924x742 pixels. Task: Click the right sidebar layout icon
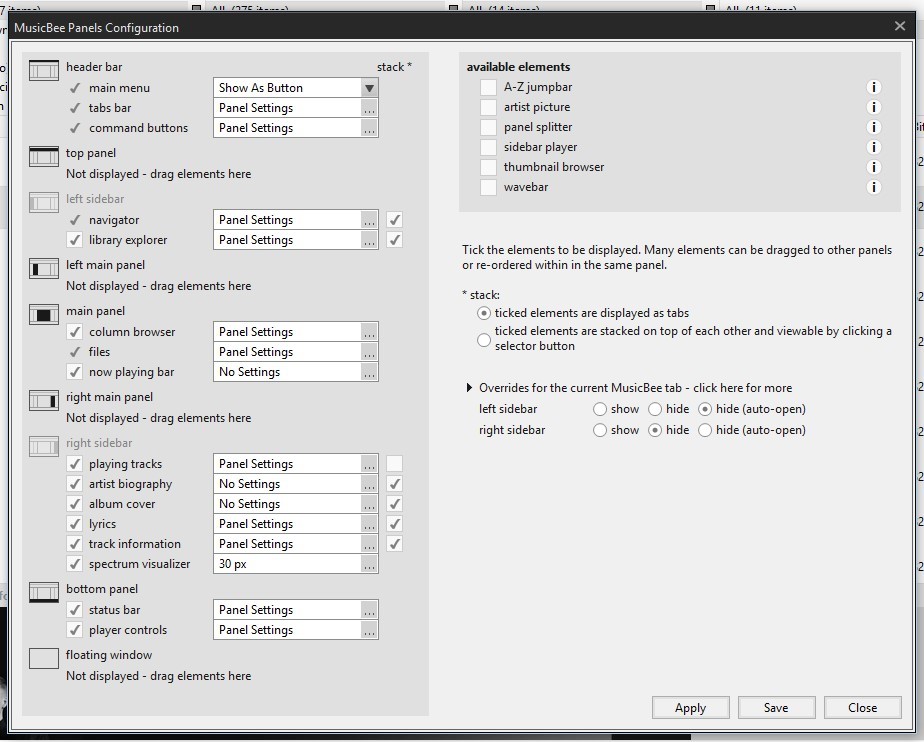[x=44, y=446]
